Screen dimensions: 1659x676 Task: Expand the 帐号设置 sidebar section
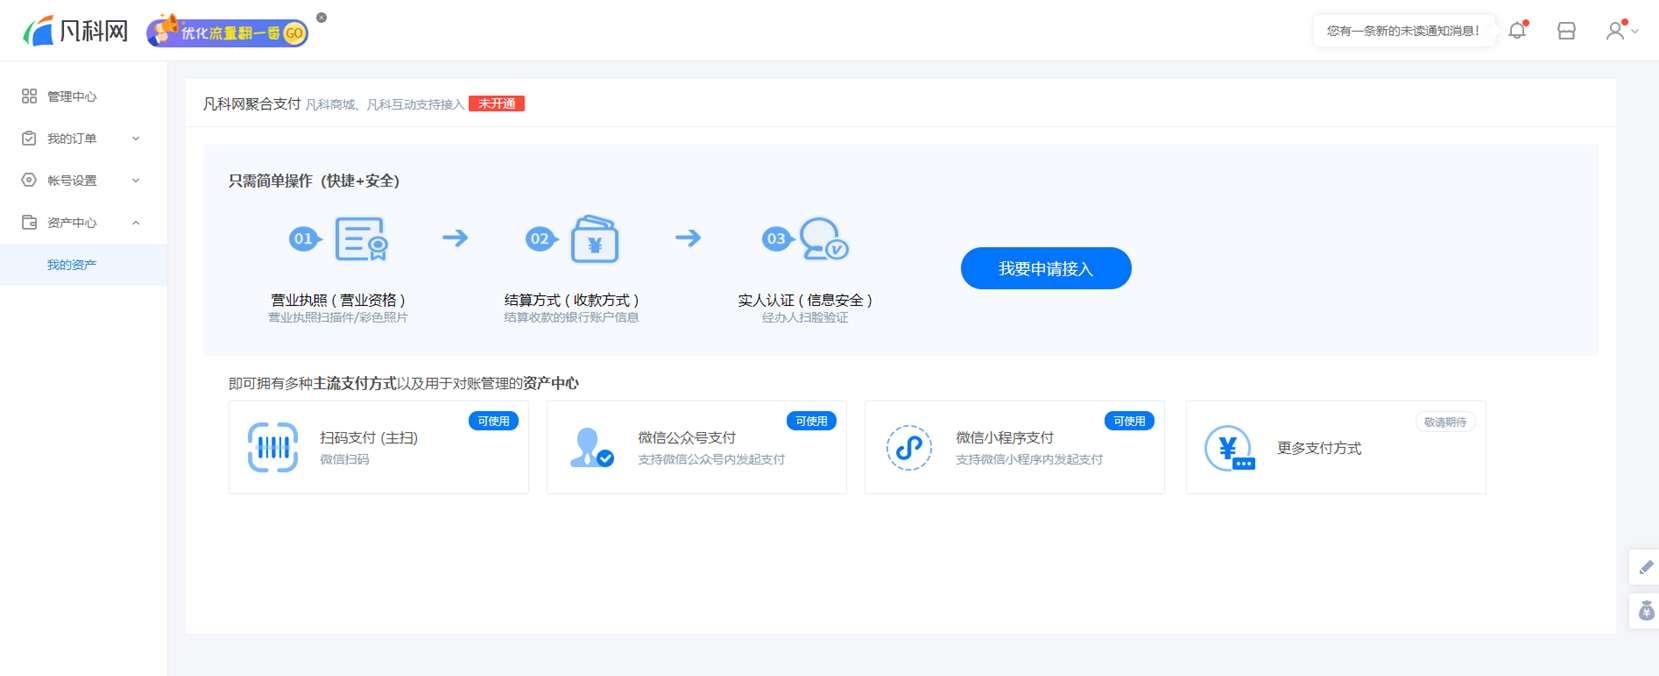82,181
